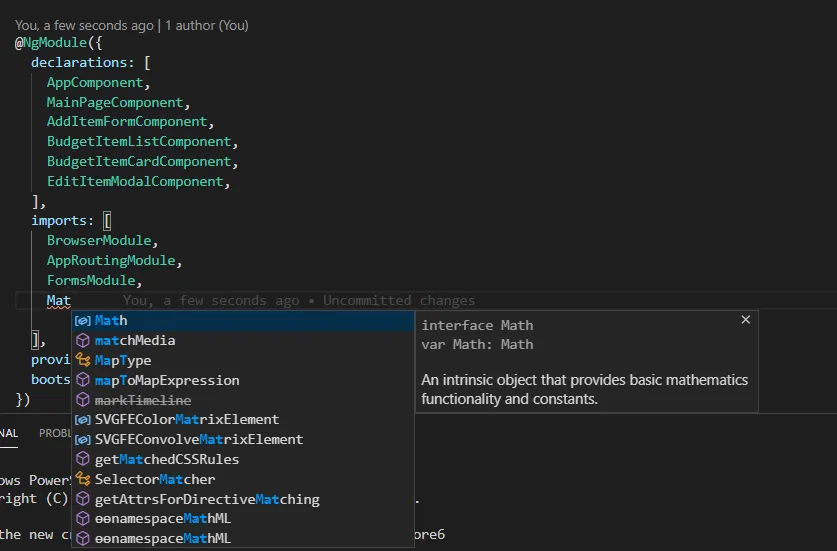Image resolution: width=837 pixels, height=551 pixels.
Task: Click the BrowserModule entry in imports
Action: (102, 241)
